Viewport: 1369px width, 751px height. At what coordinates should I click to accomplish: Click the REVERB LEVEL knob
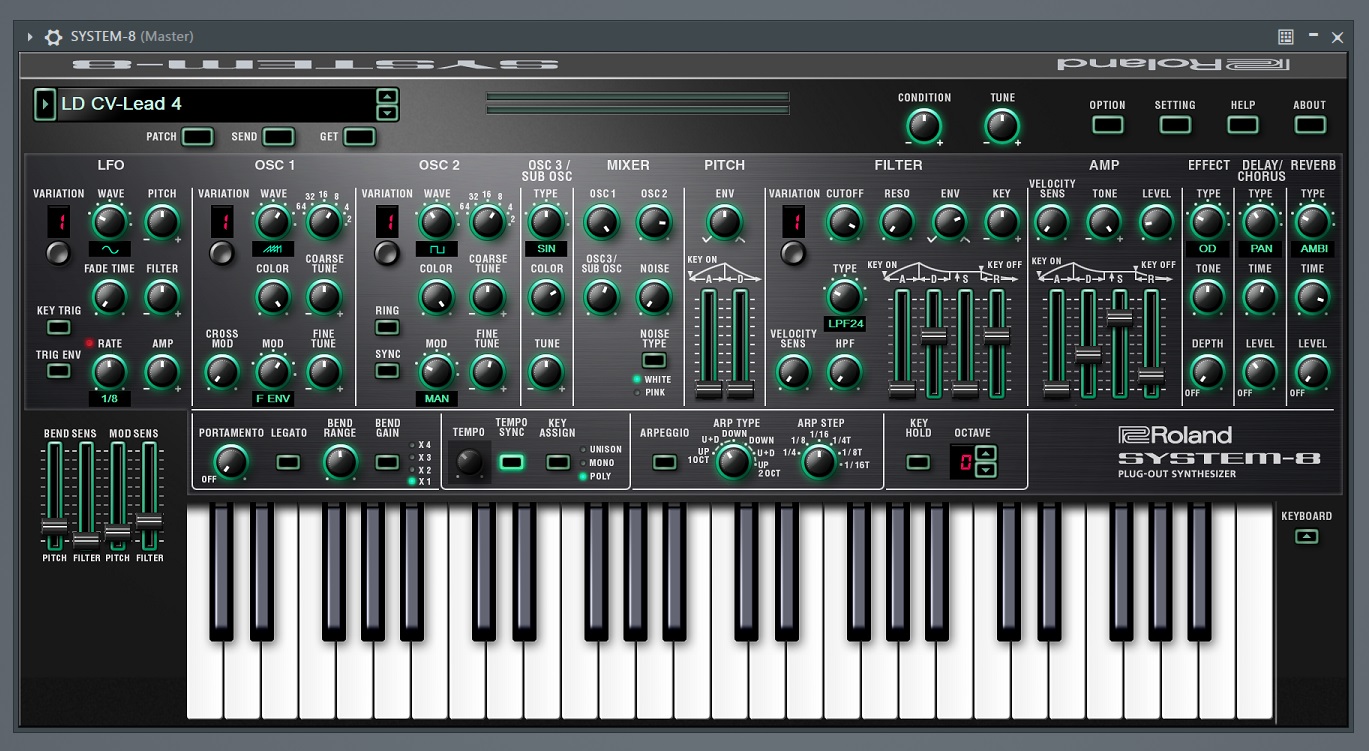click(x=1312, y=372)
